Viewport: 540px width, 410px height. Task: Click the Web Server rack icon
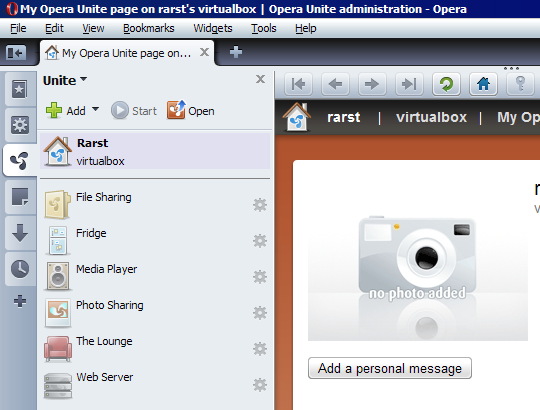point(58,386)
